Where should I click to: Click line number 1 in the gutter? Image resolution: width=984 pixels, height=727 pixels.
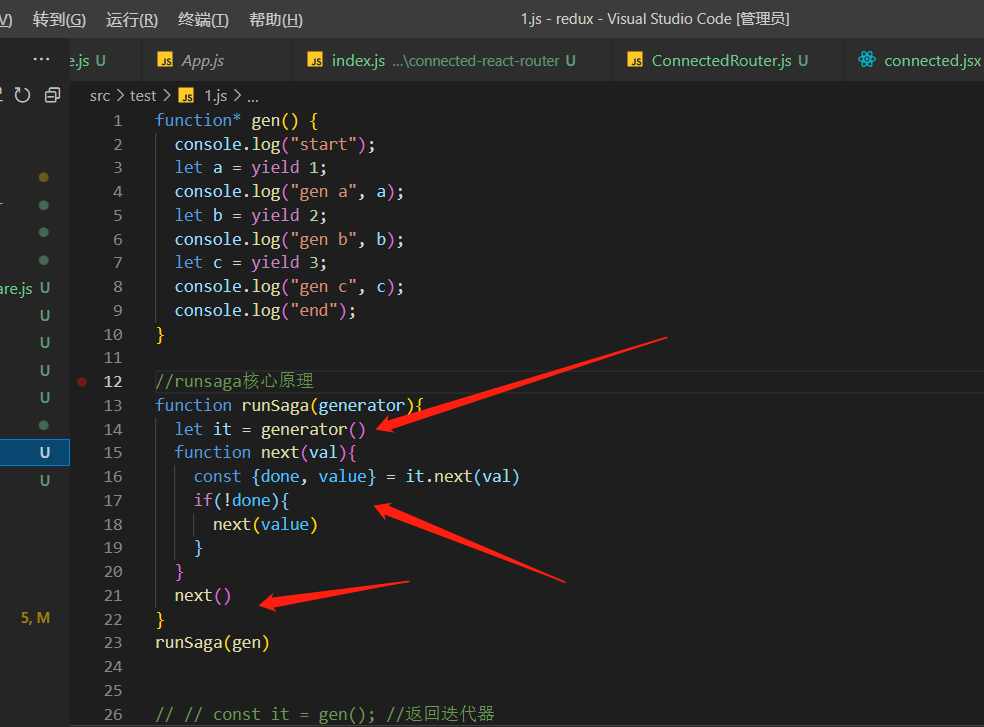117,121
